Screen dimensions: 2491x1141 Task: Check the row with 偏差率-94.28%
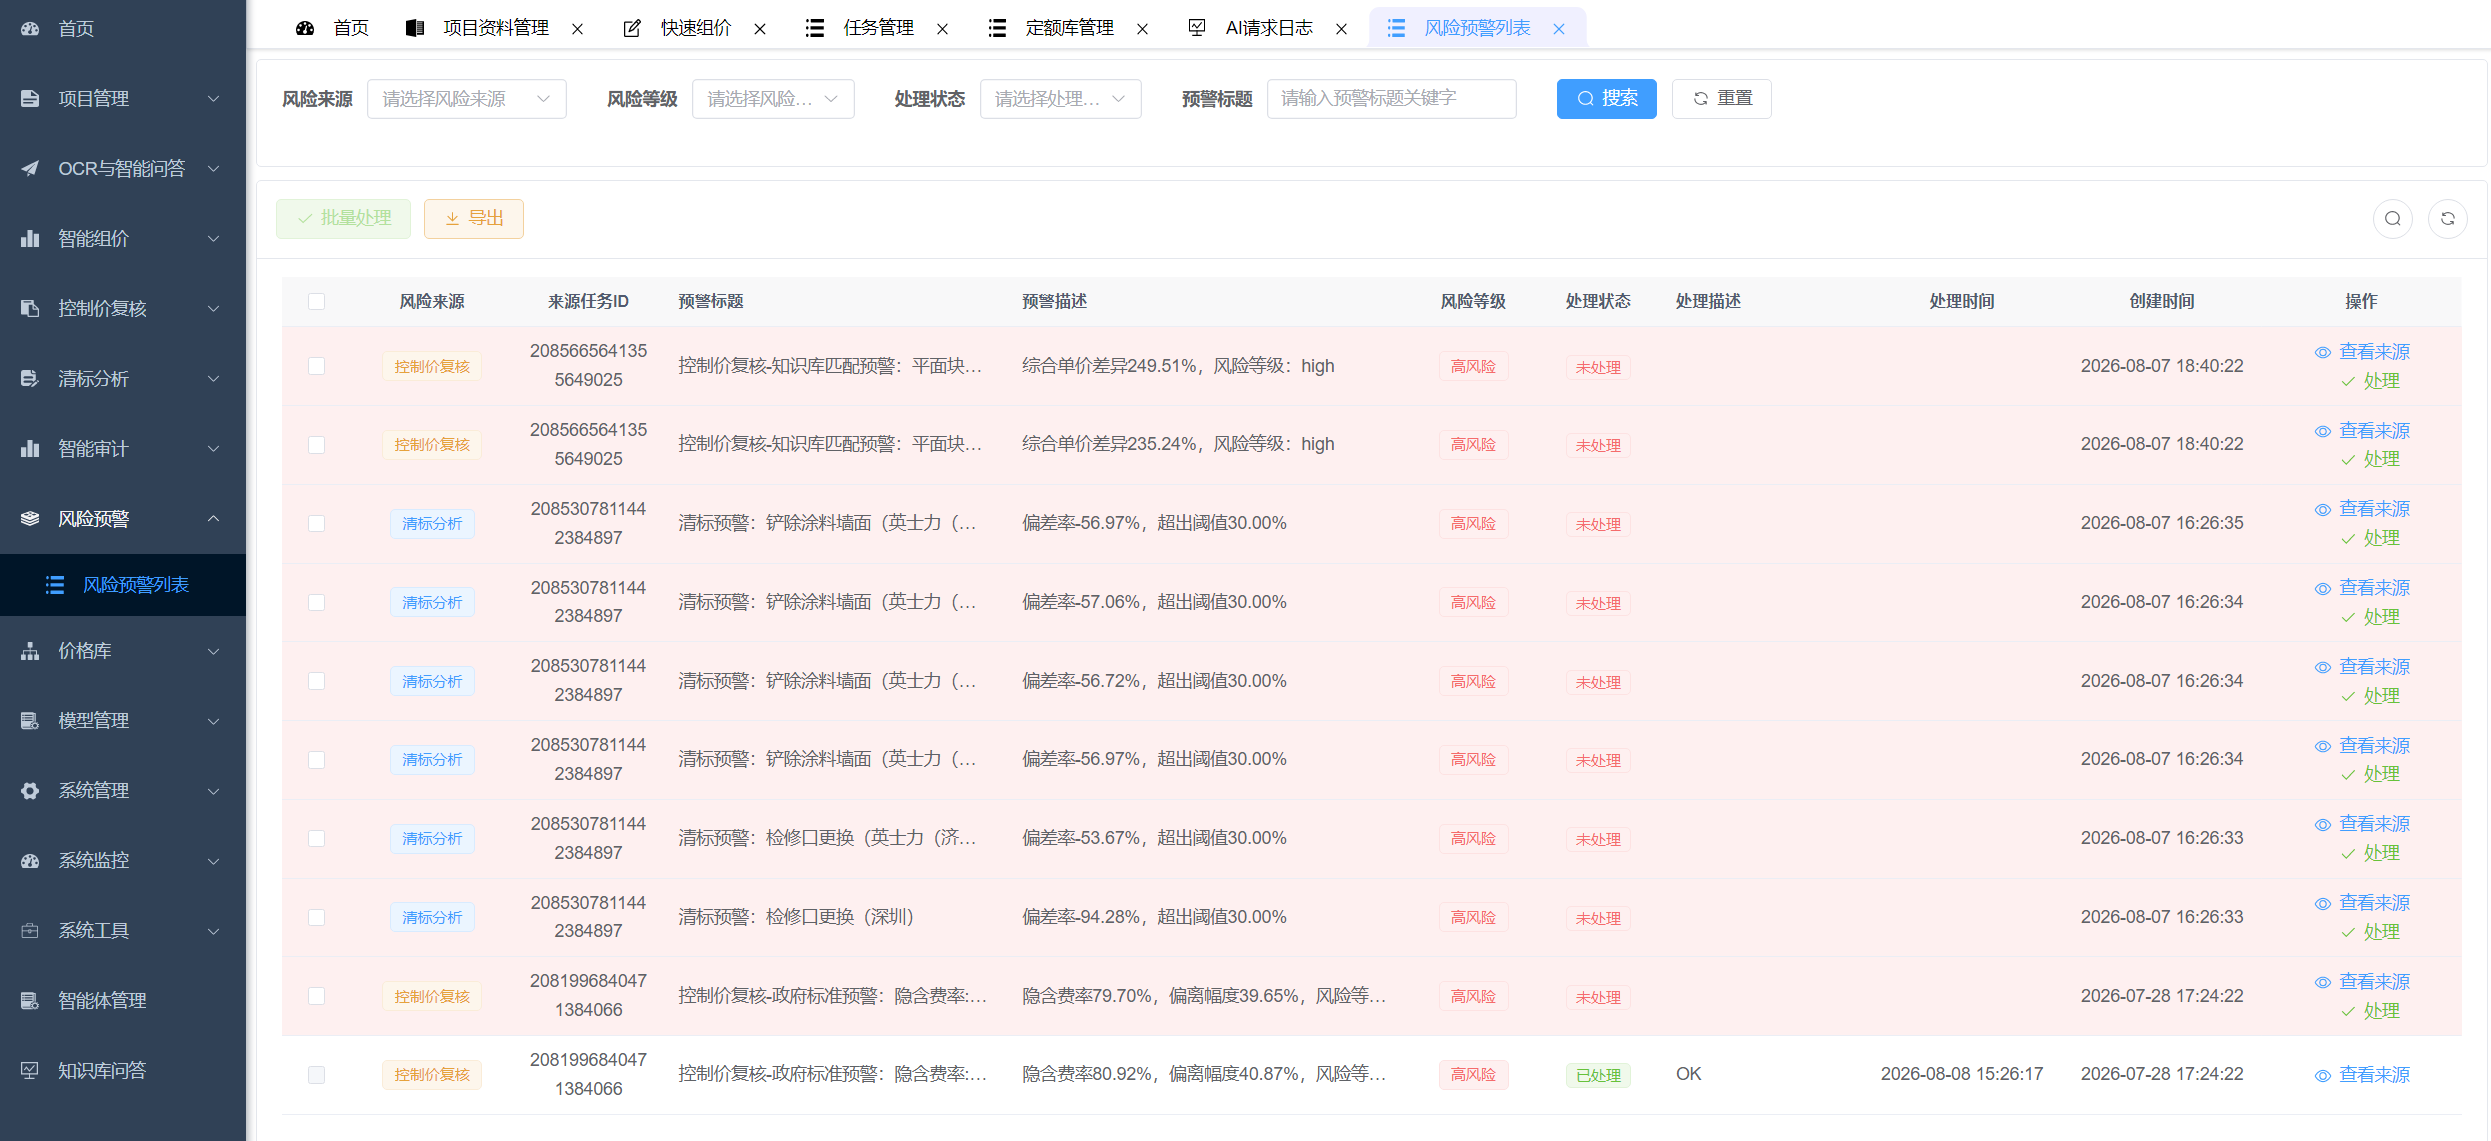317,917
